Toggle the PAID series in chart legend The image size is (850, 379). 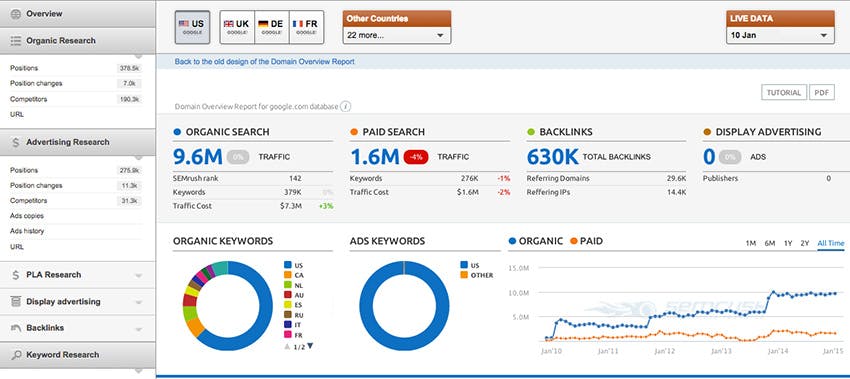(586, 241)
